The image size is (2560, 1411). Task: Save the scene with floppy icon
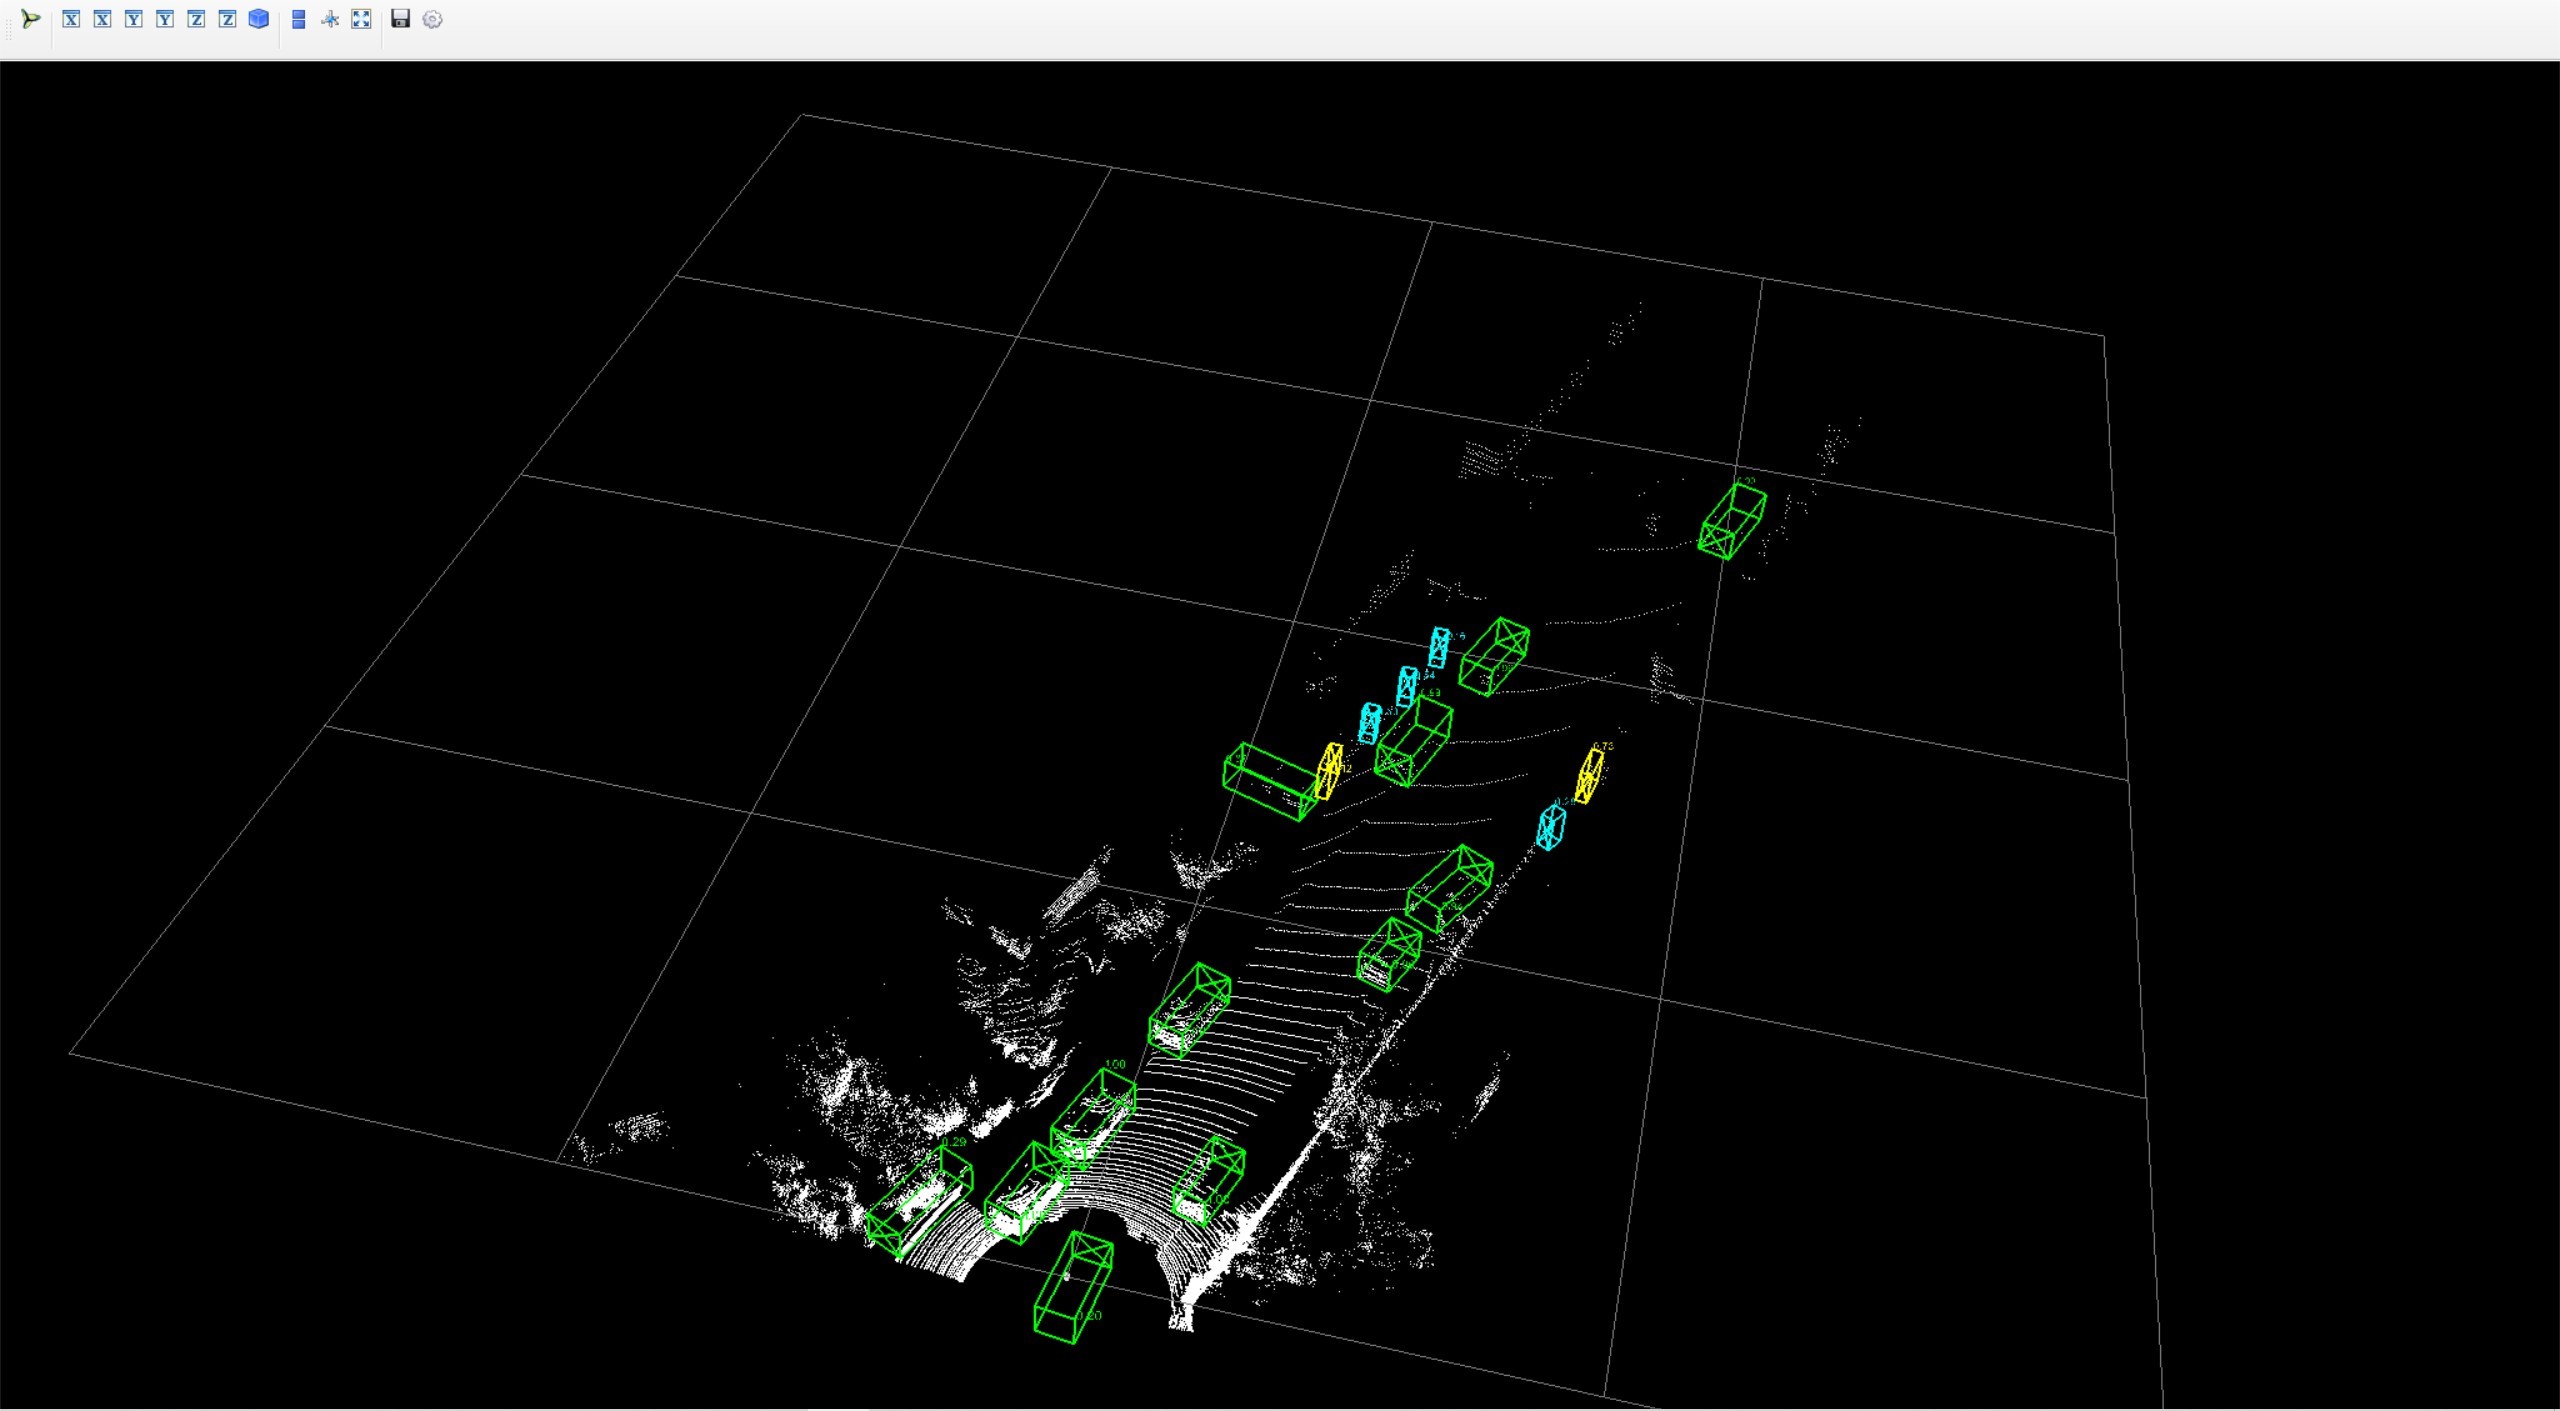coord(400,19)
